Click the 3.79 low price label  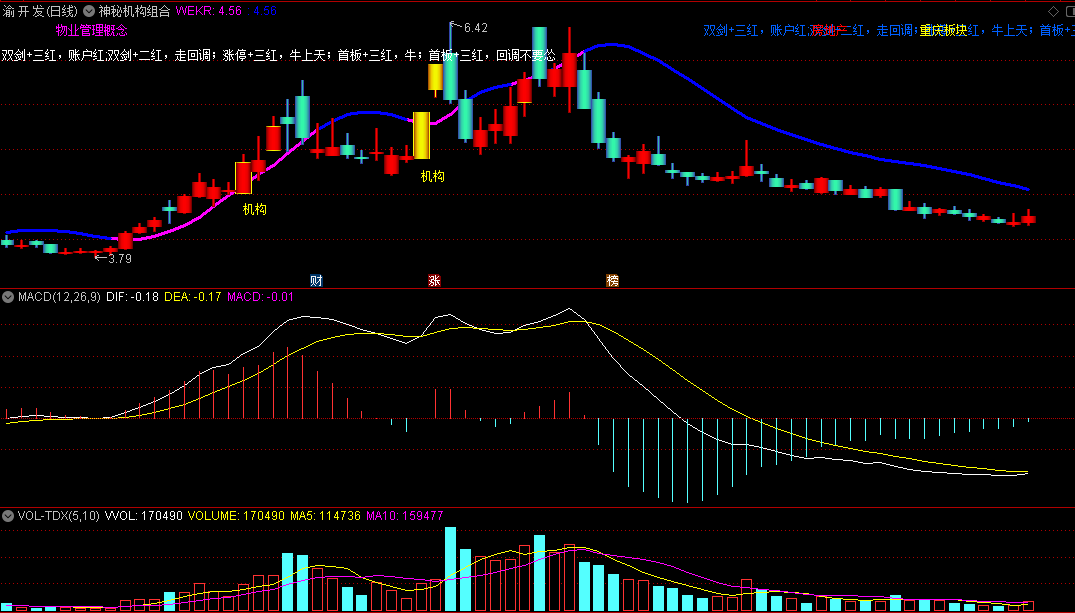pyautogui.click(x=119, y=259)
